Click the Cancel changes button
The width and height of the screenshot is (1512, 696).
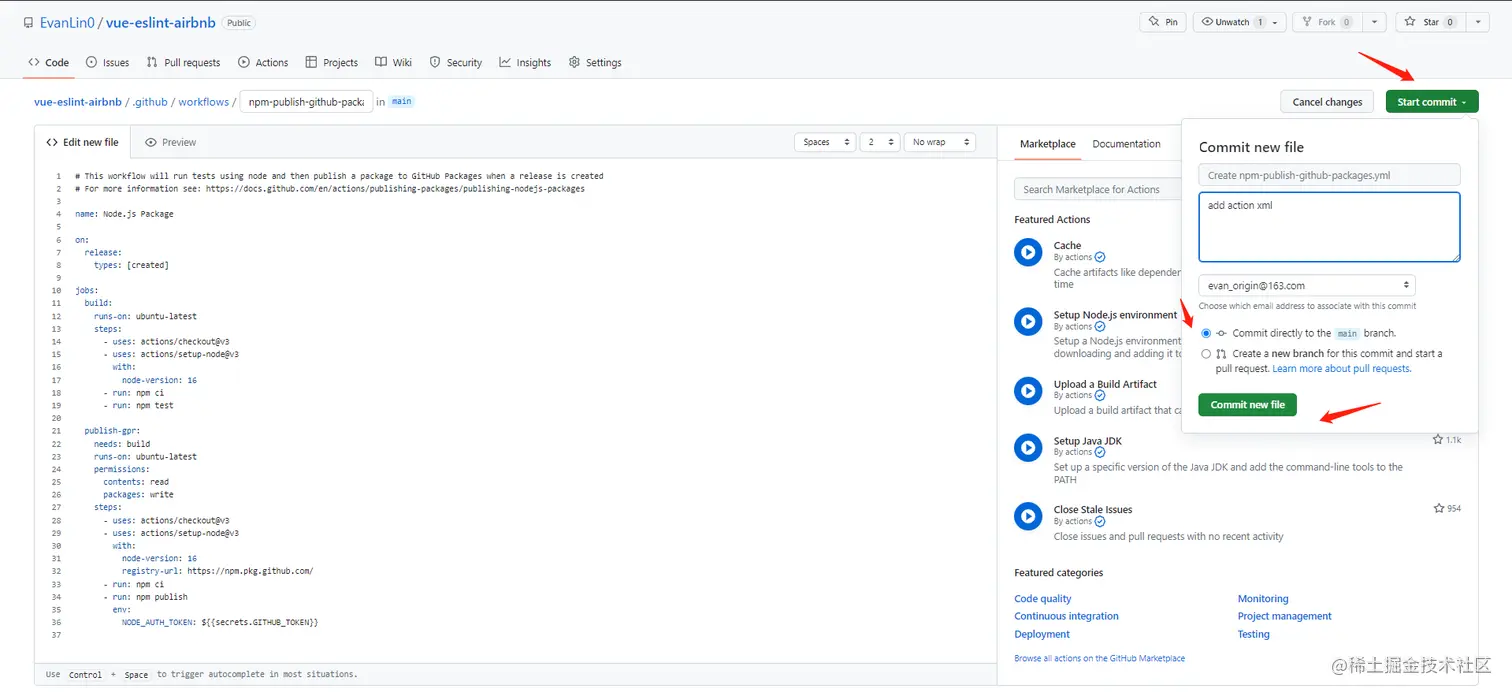(1327, 102)
